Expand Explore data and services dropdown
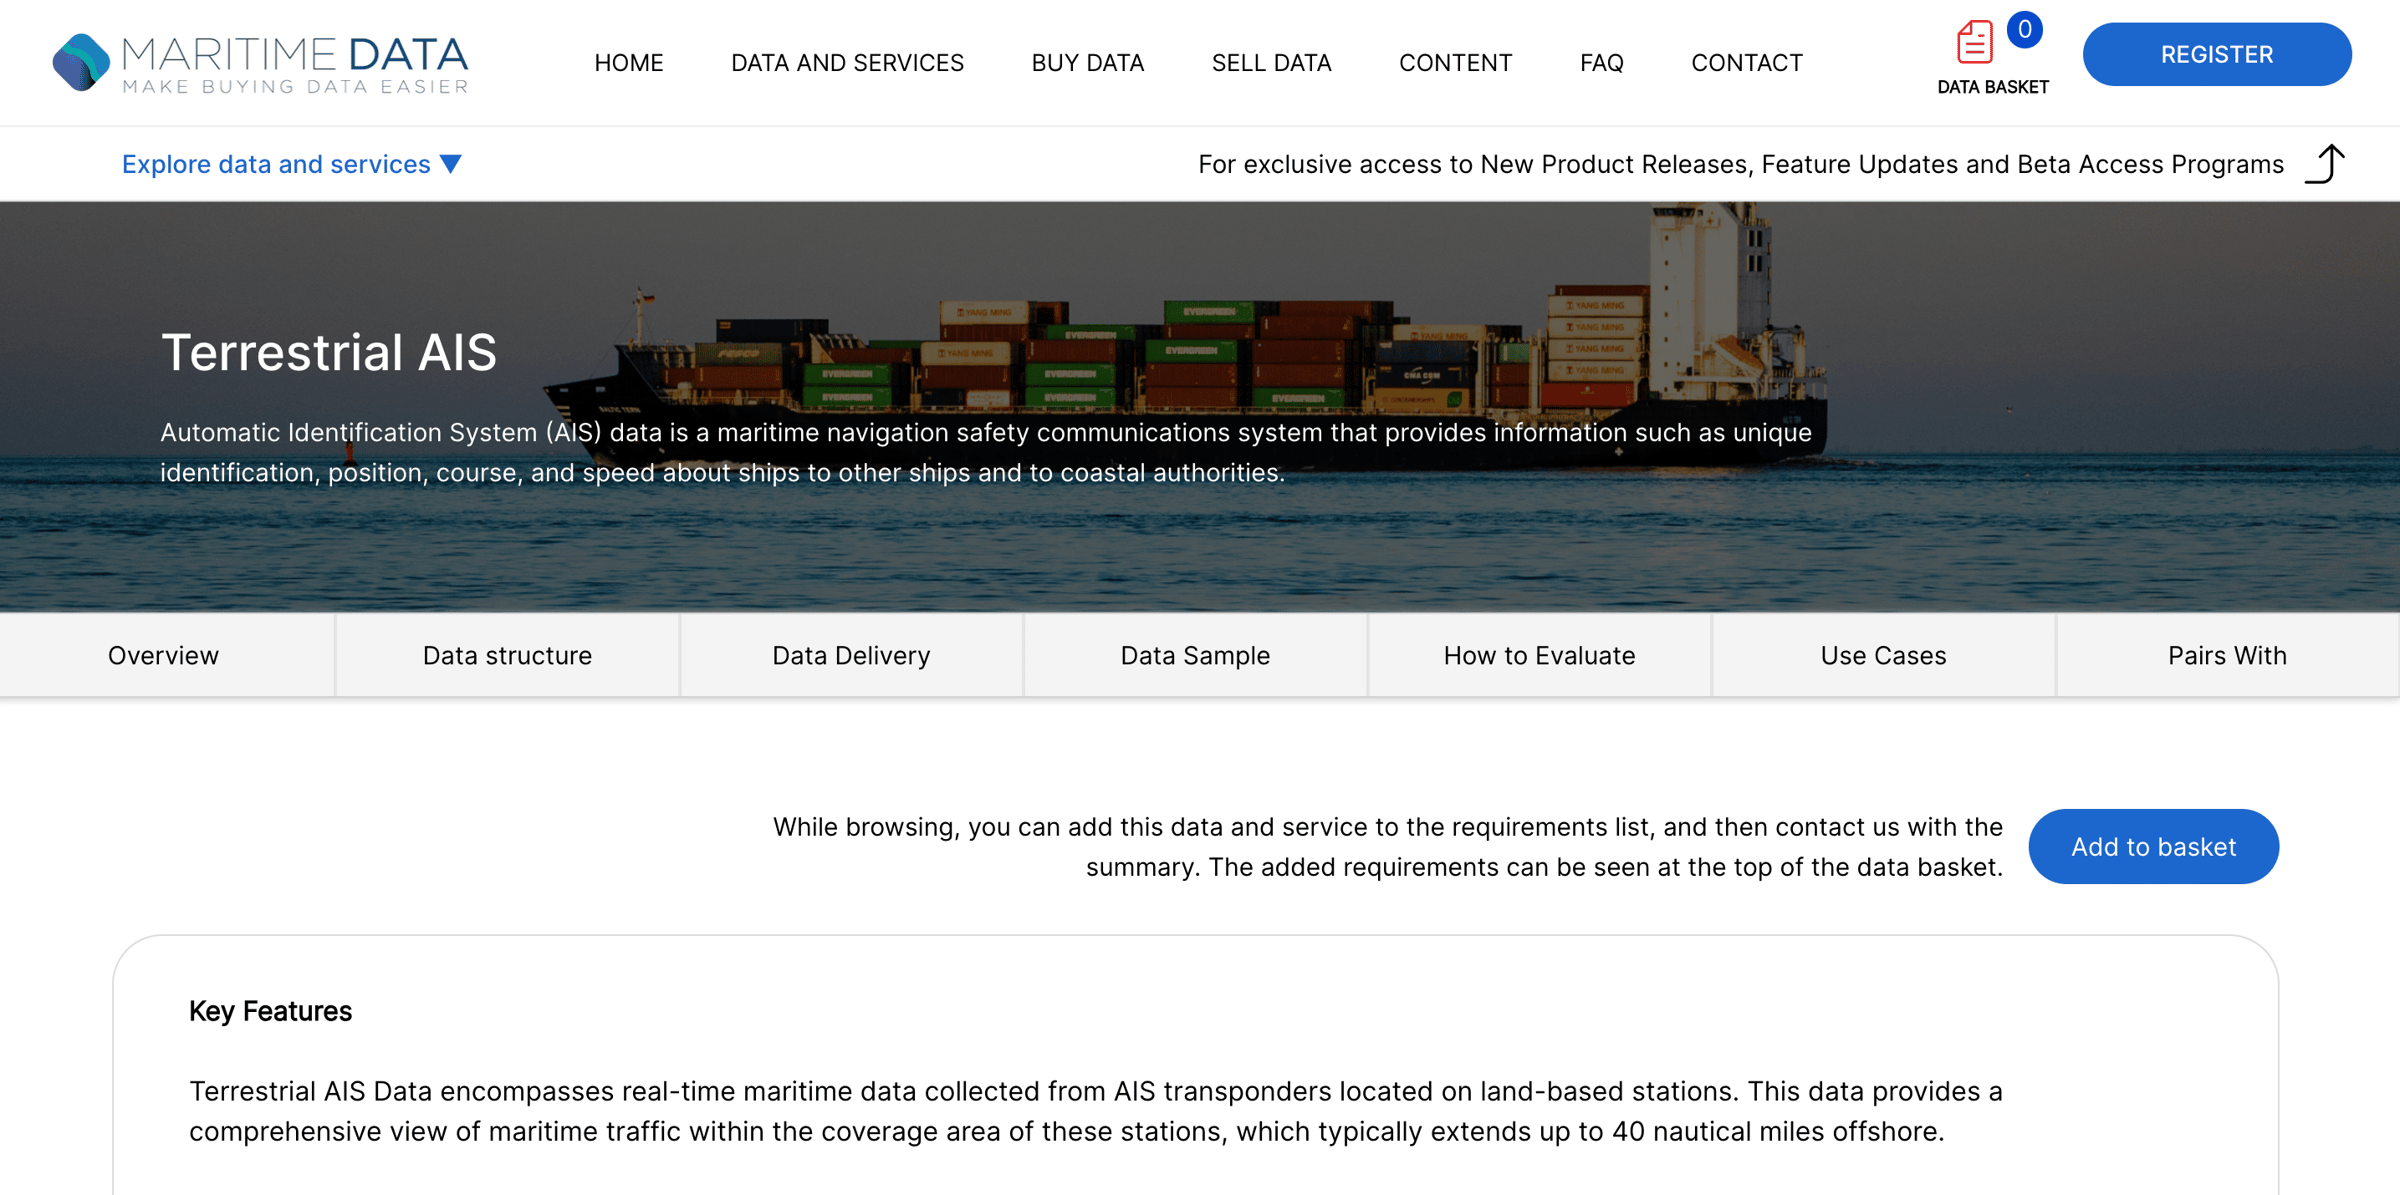 tap(276, 164)
